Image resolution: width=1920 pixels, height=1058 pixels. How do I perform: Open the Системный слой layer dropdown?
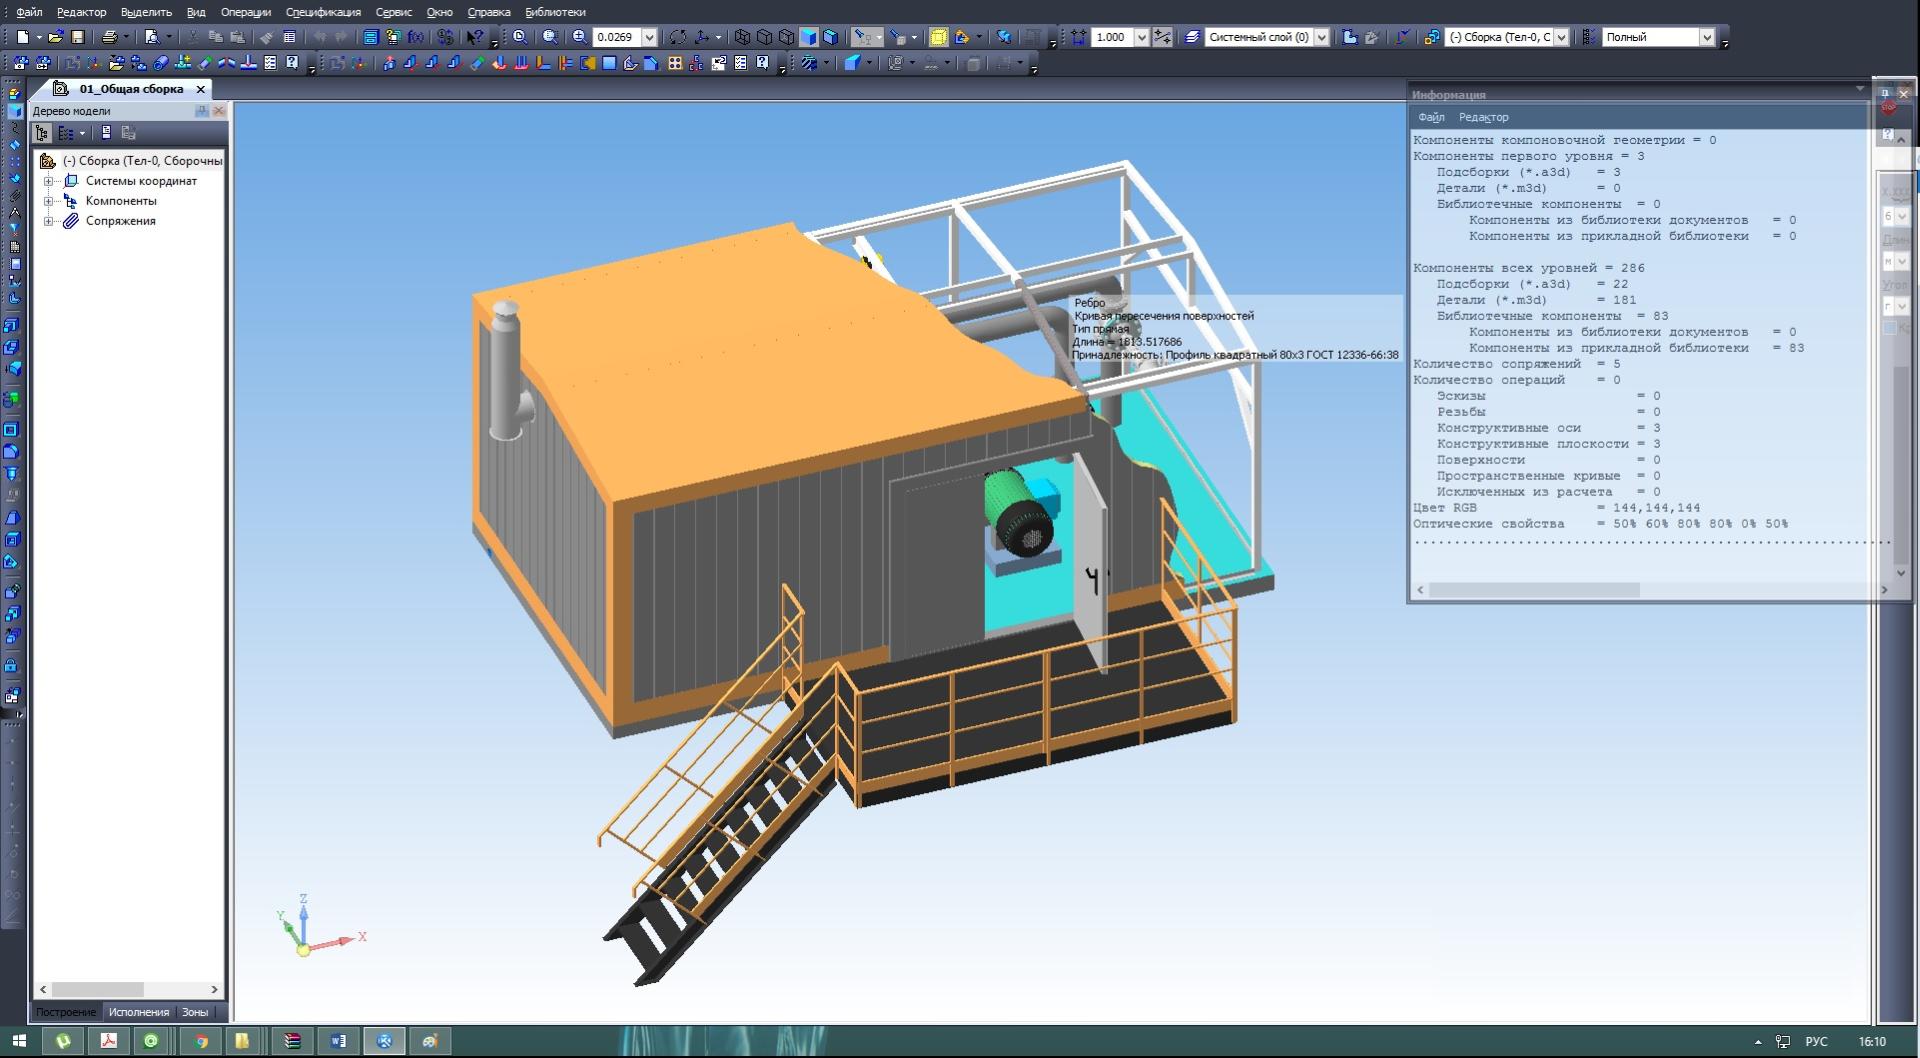[x=1321, y=37]
